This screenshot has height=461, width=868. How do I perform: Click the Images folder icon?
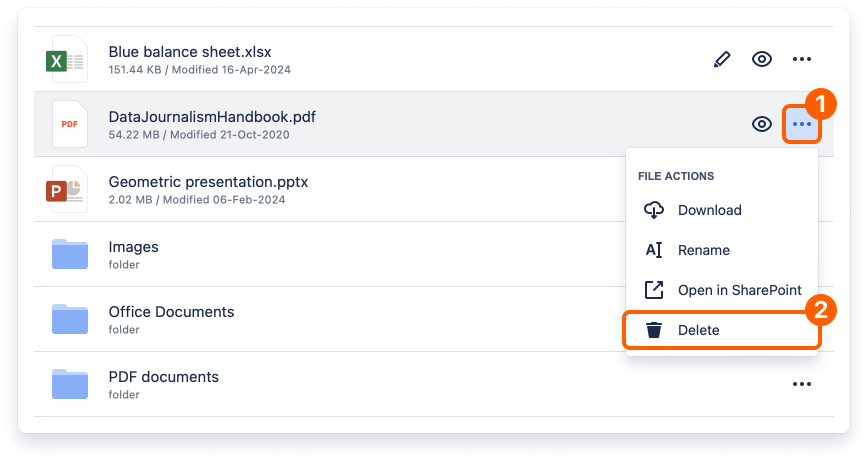click(70, 254)
